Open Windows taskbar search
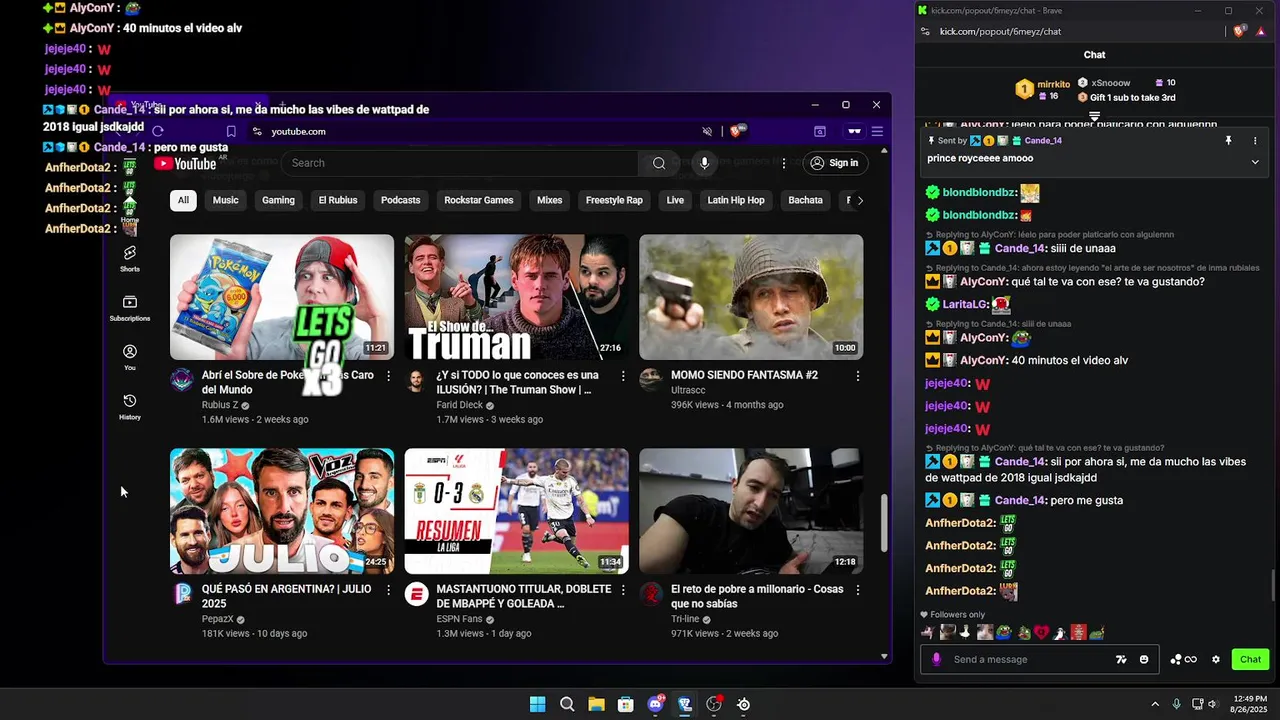 [x=567, y=704]
